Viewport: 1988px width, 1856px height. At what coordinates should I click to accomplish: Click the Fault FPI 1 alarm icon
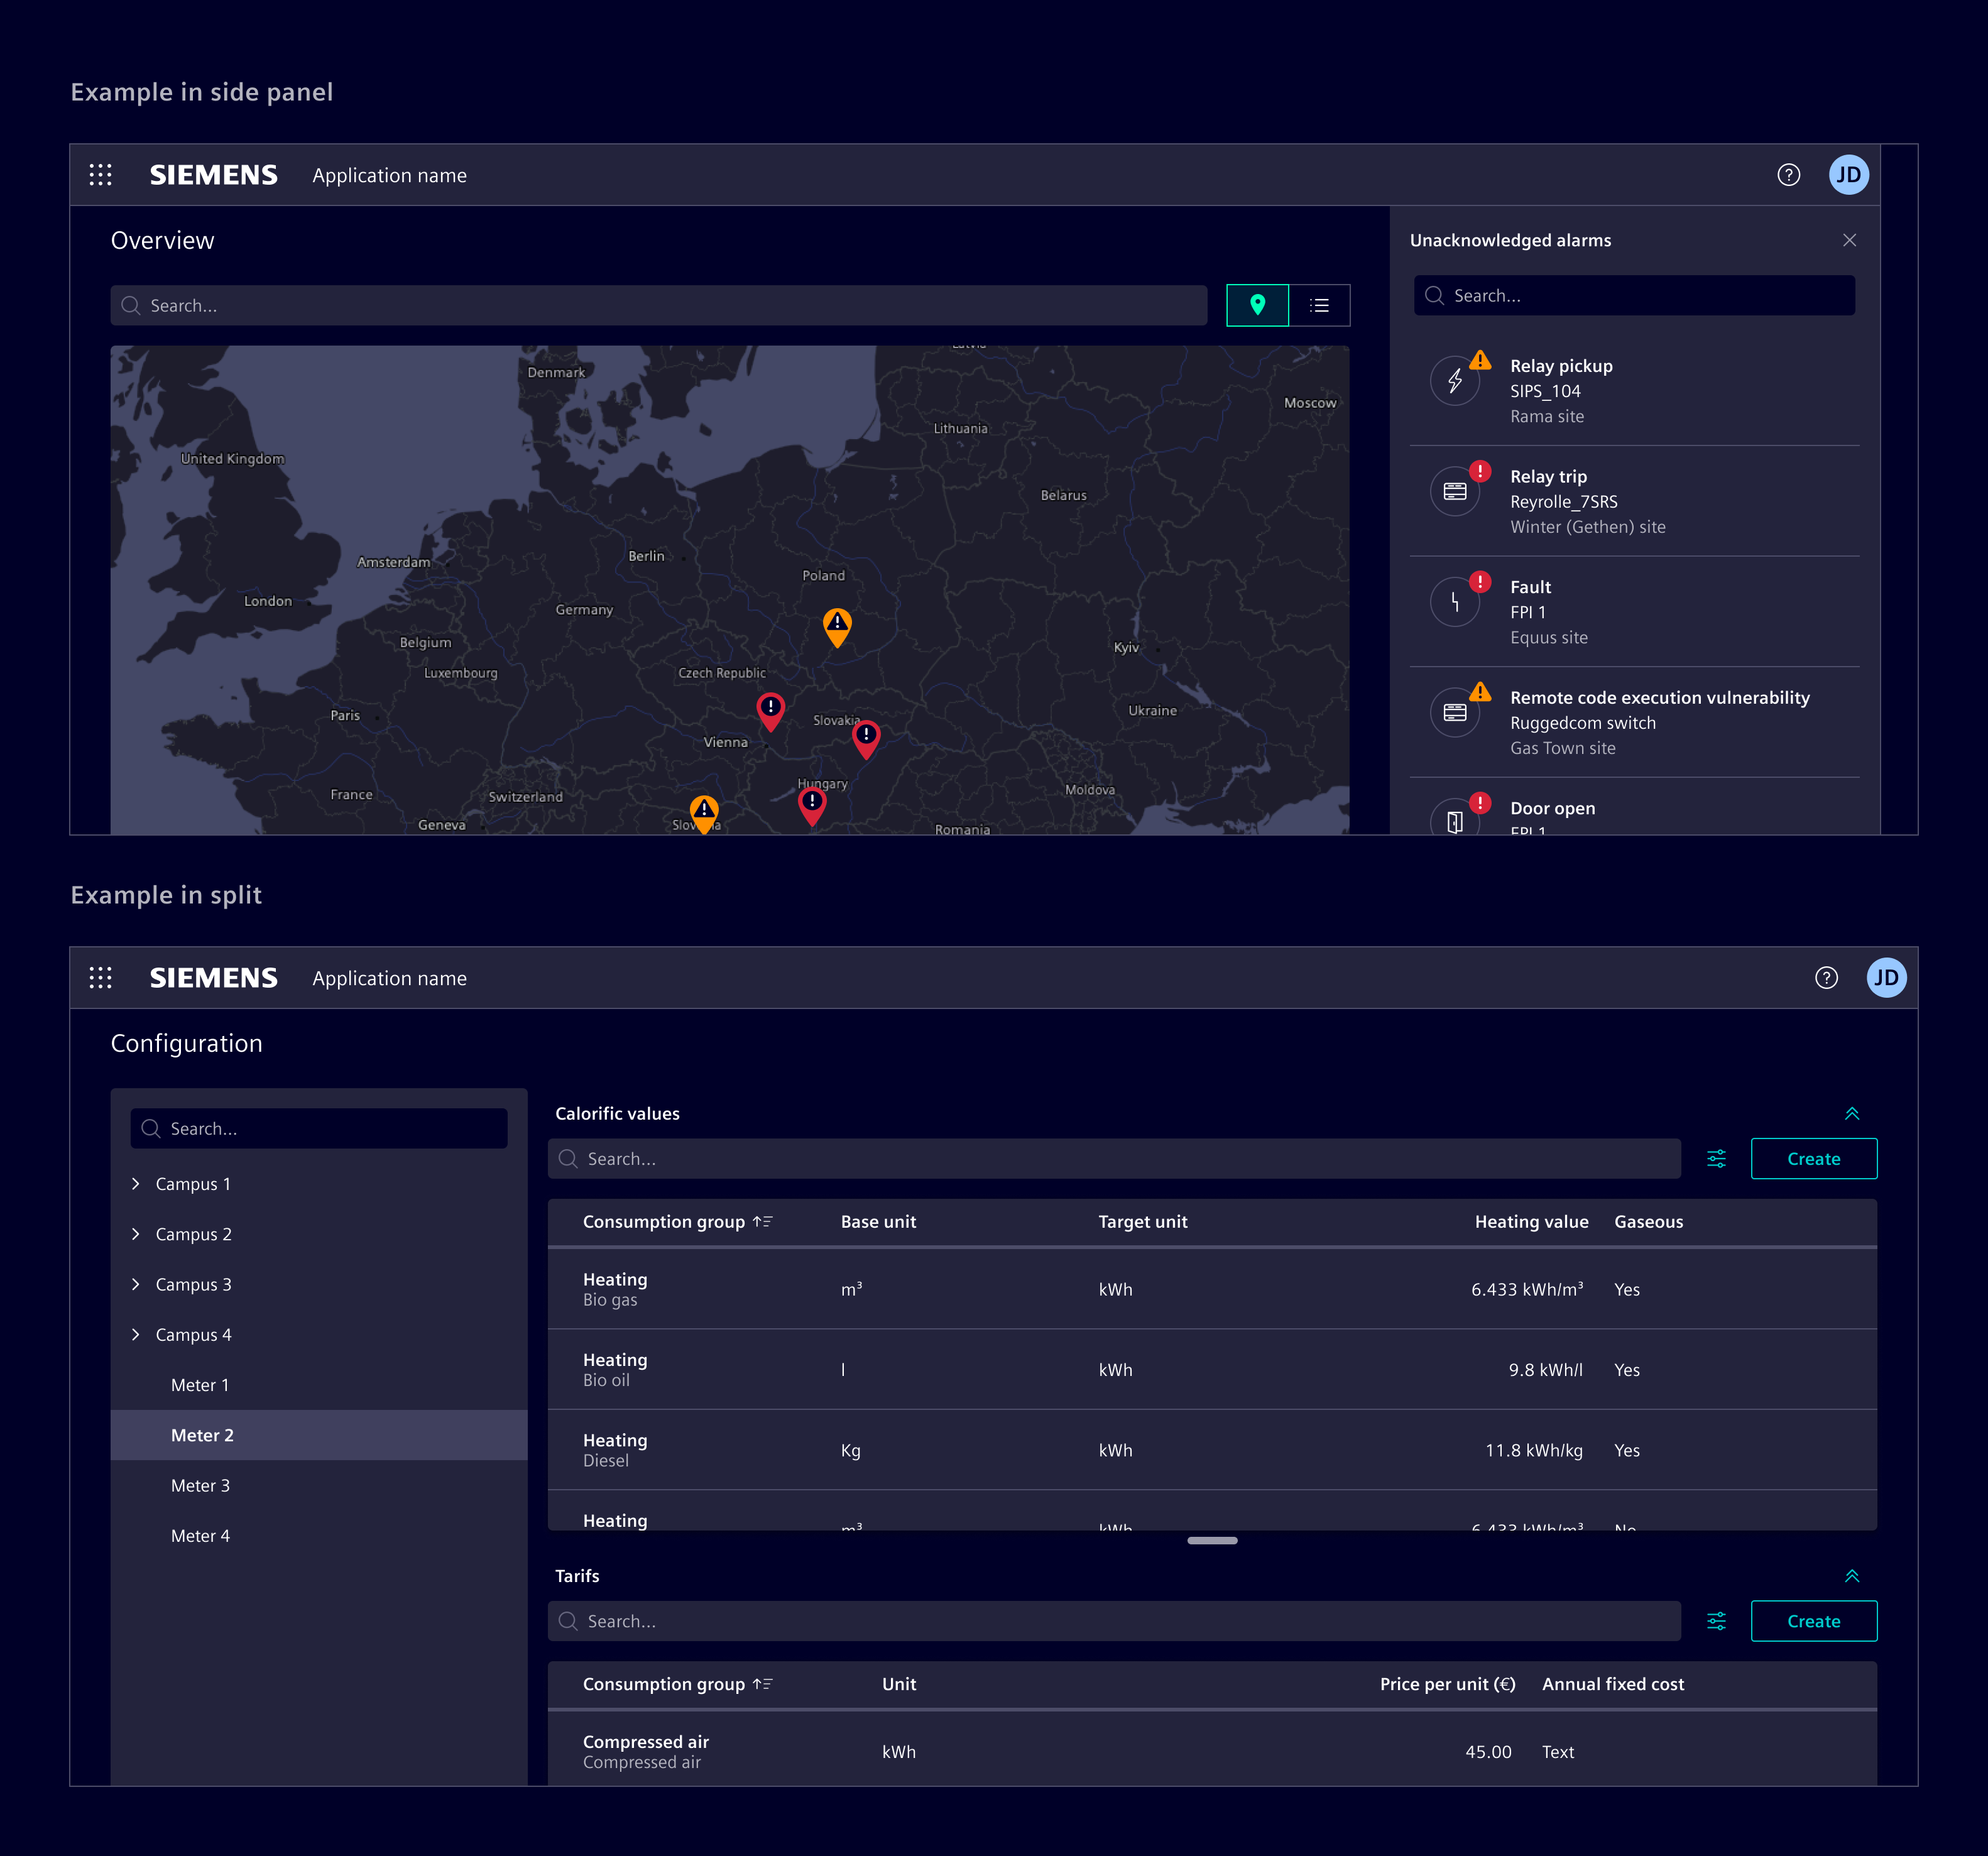pyautogui.click(x=1454, y=602)
